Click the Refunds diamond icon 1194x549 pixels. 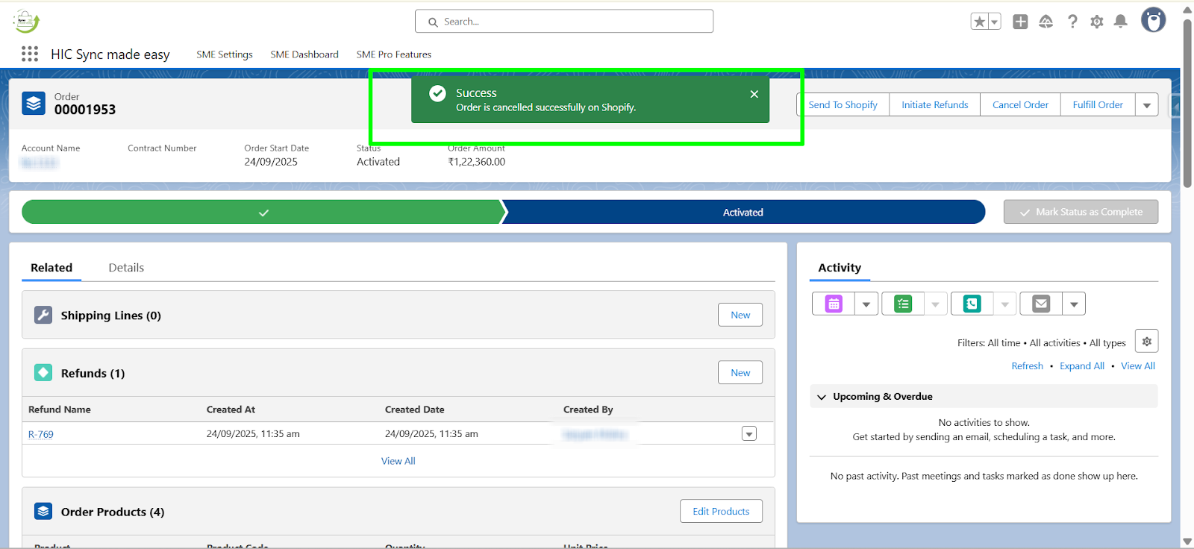[x=43, y=373]
